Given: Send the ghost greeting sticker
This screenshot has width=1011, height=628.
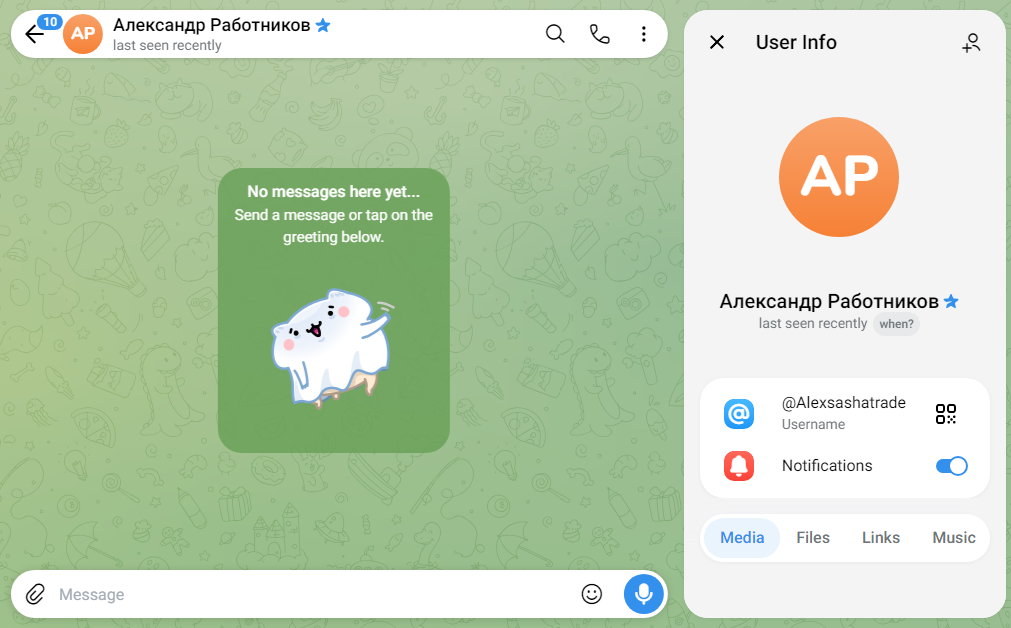Looking at the screenshot, I should coord(333,348).
